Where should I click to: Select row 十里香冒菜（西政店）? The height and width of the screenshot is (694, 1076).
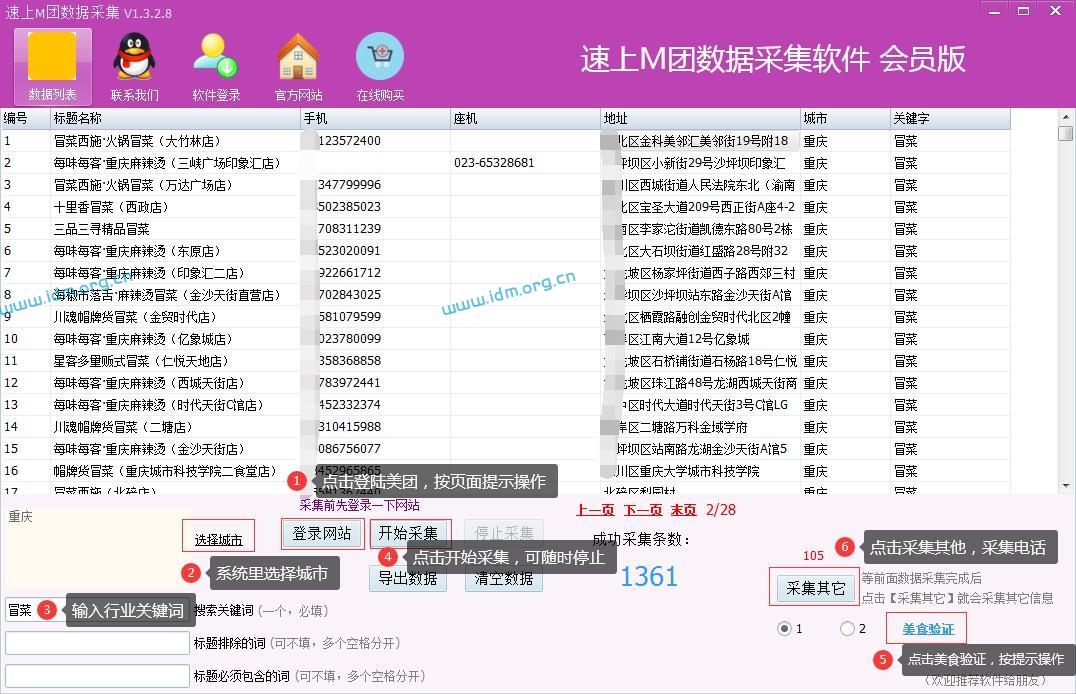click(x=506, y=207)
